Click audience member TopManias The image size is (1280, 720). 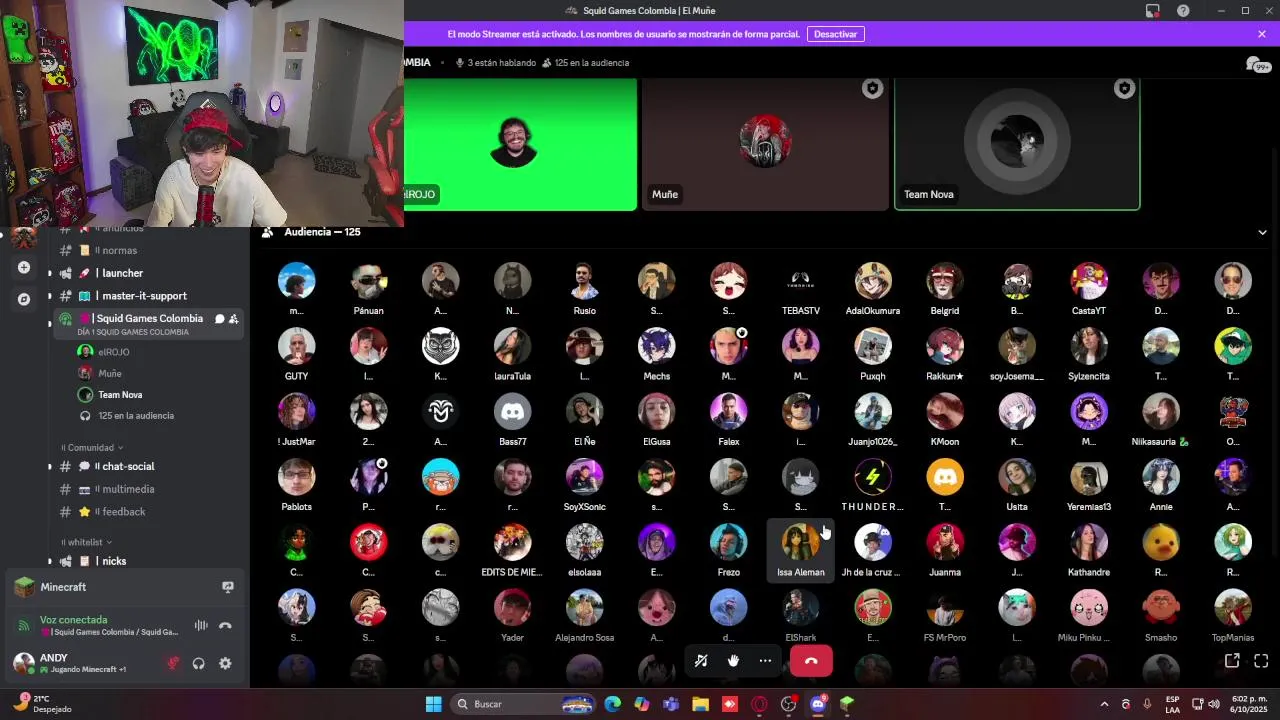[1233, 616]
